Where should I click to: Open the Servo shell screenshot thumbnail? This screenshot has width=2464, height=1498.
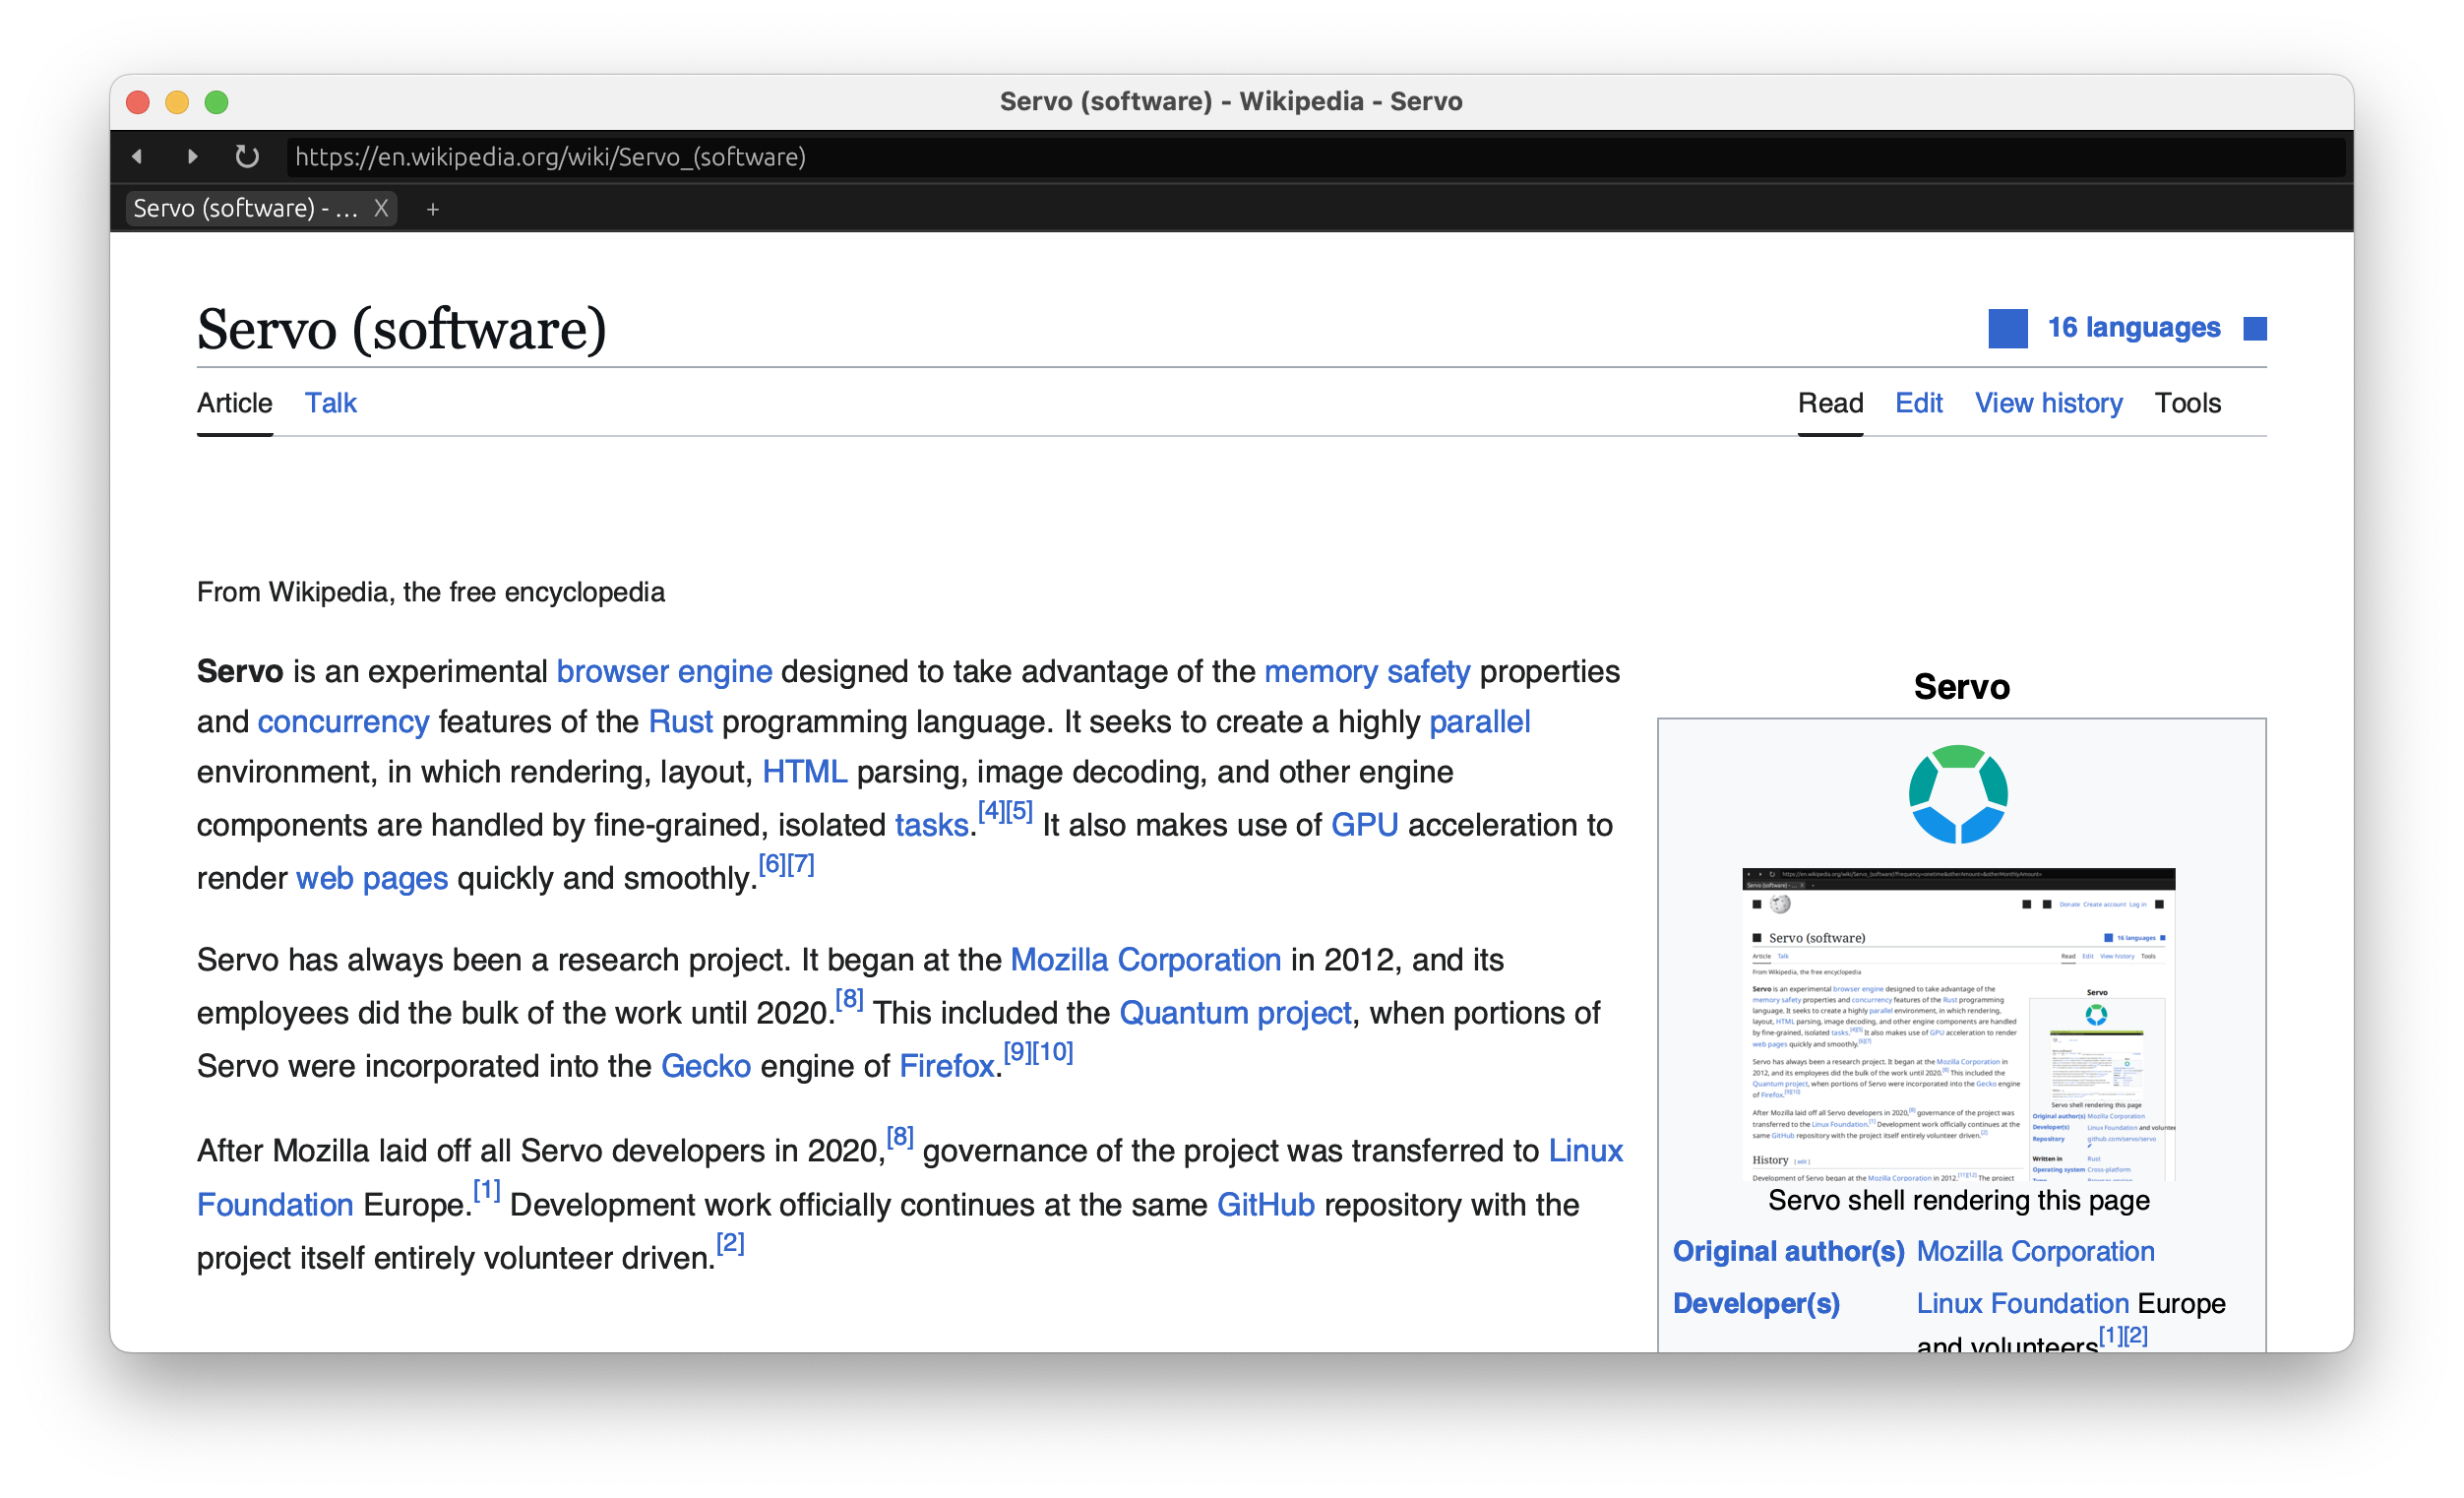(1958, 1024)
